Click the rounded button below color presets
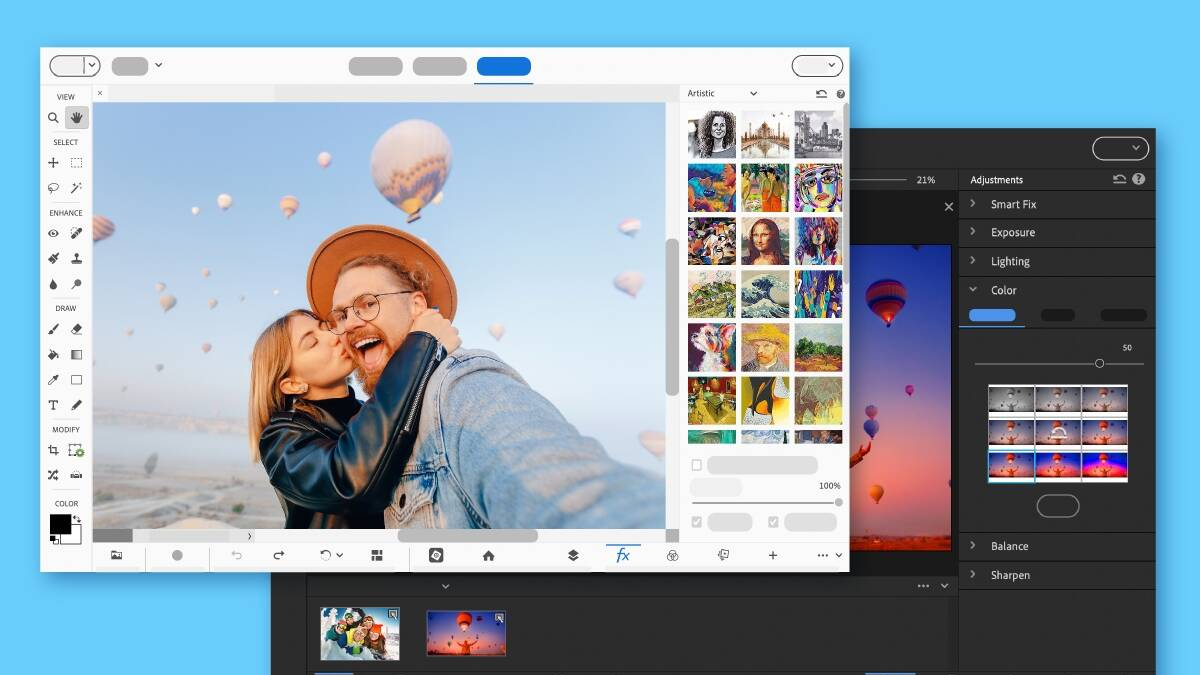 (x=1057, y=506)
